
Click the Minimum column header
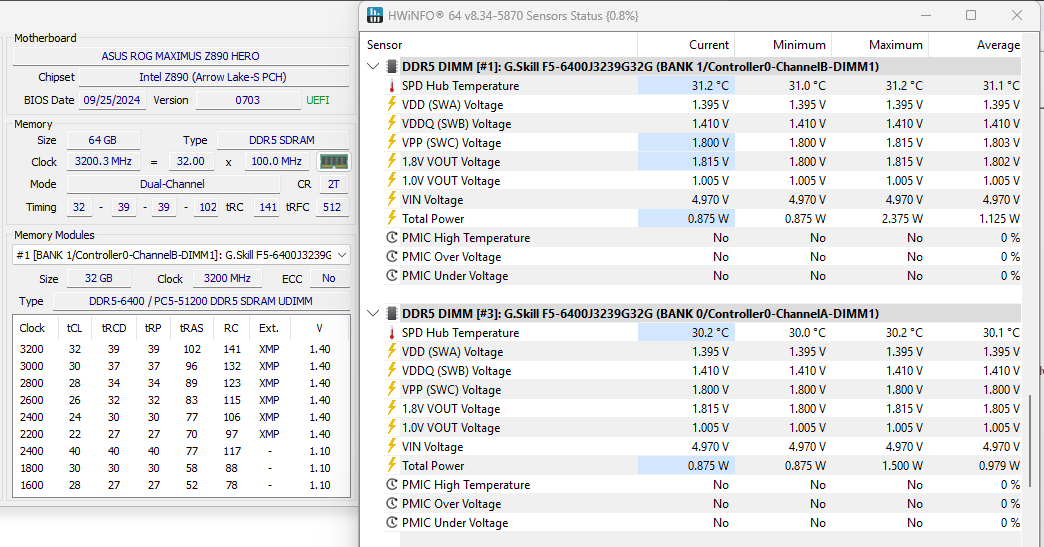tap(783, 45)
